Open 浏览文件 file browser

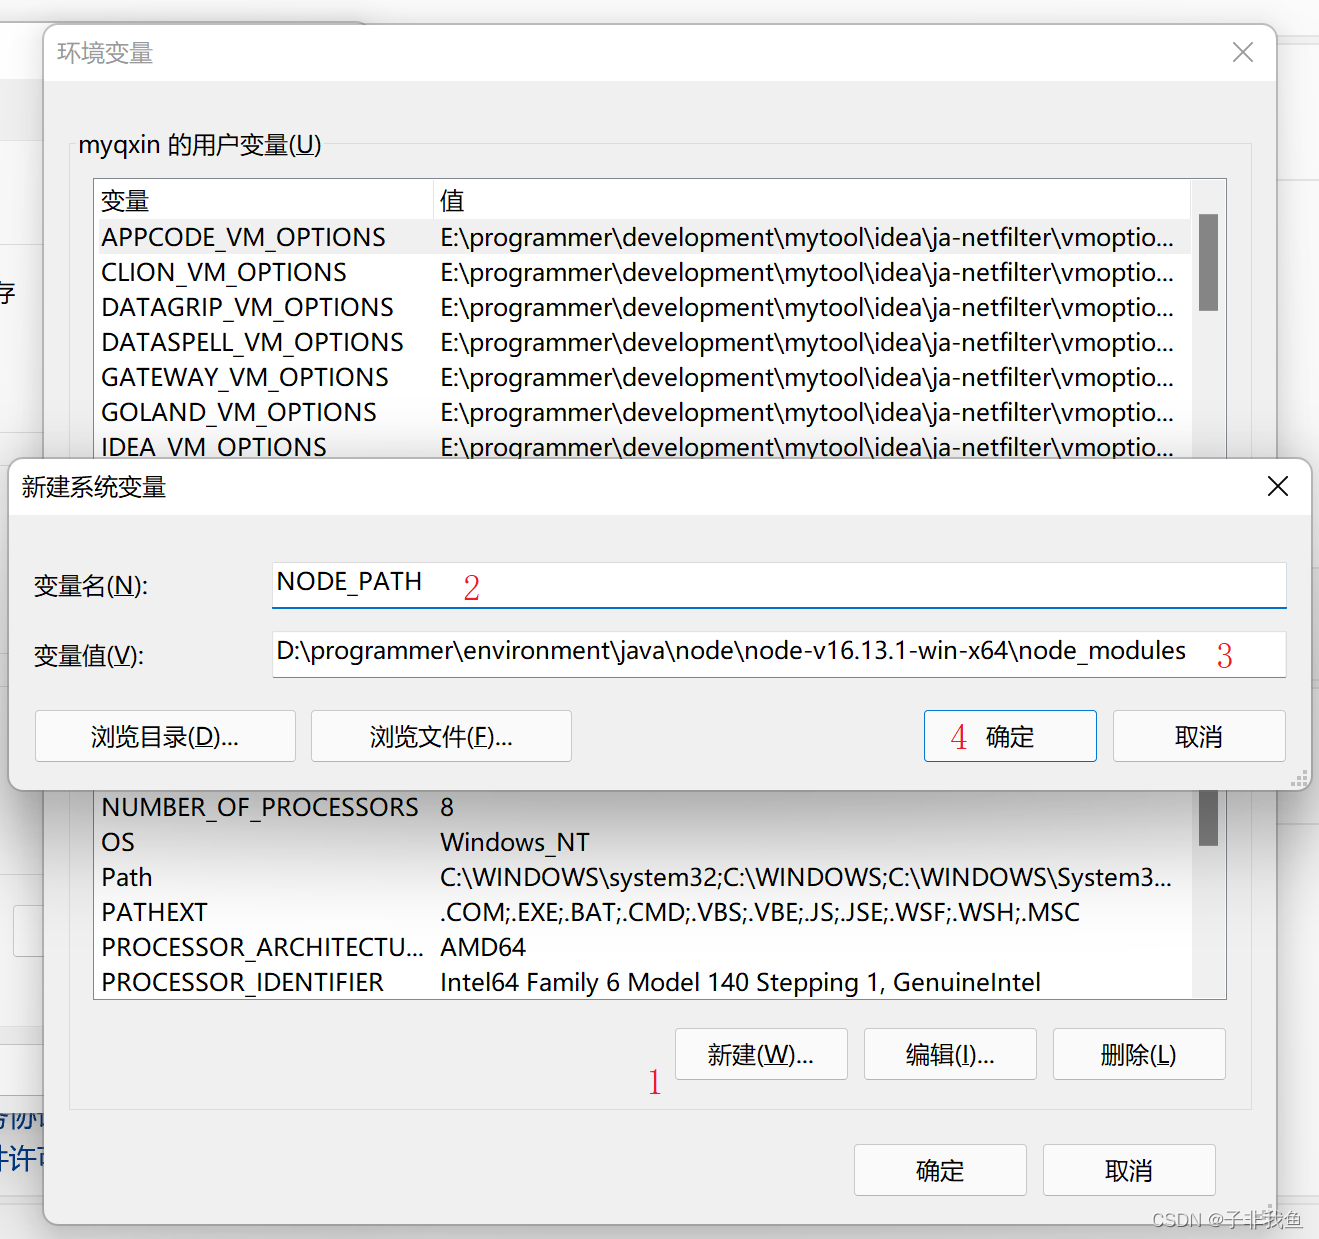pos(441,737)
